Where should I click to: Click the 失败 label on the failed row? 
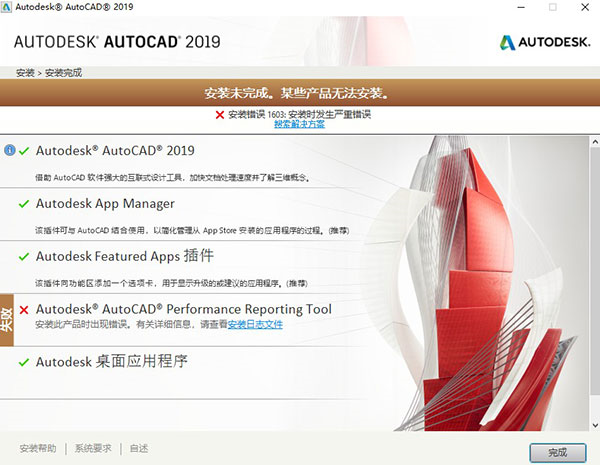click(x=7, y=320)
